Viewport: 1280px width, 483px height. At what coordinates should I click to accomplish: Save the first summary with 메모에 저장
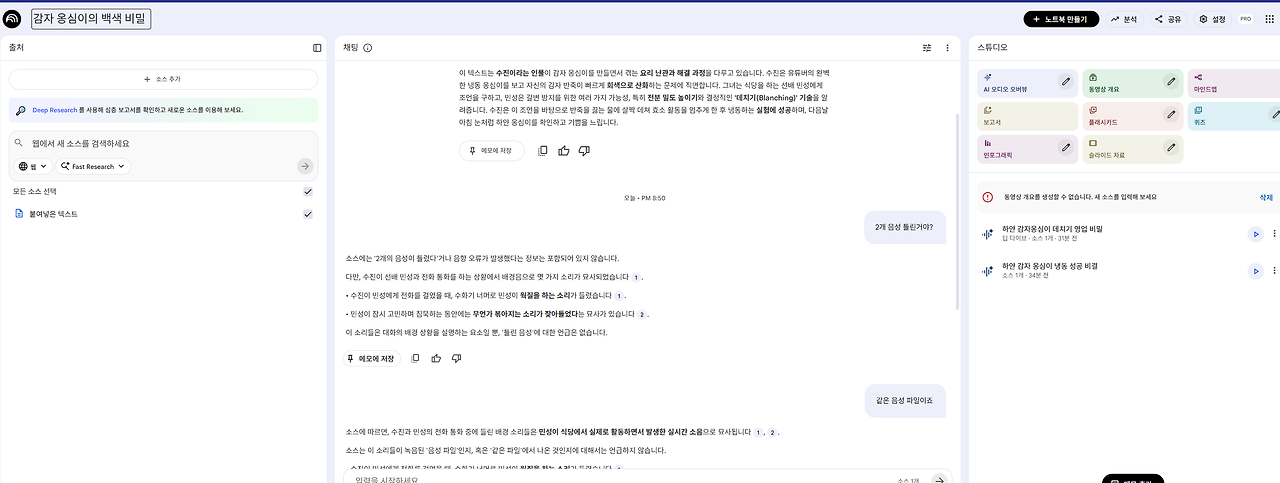pos(491,151)
